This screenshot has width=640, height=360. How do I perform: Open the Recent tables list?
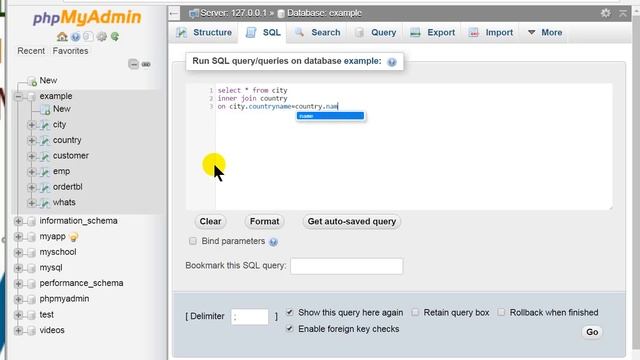click(x=31, y=51)
